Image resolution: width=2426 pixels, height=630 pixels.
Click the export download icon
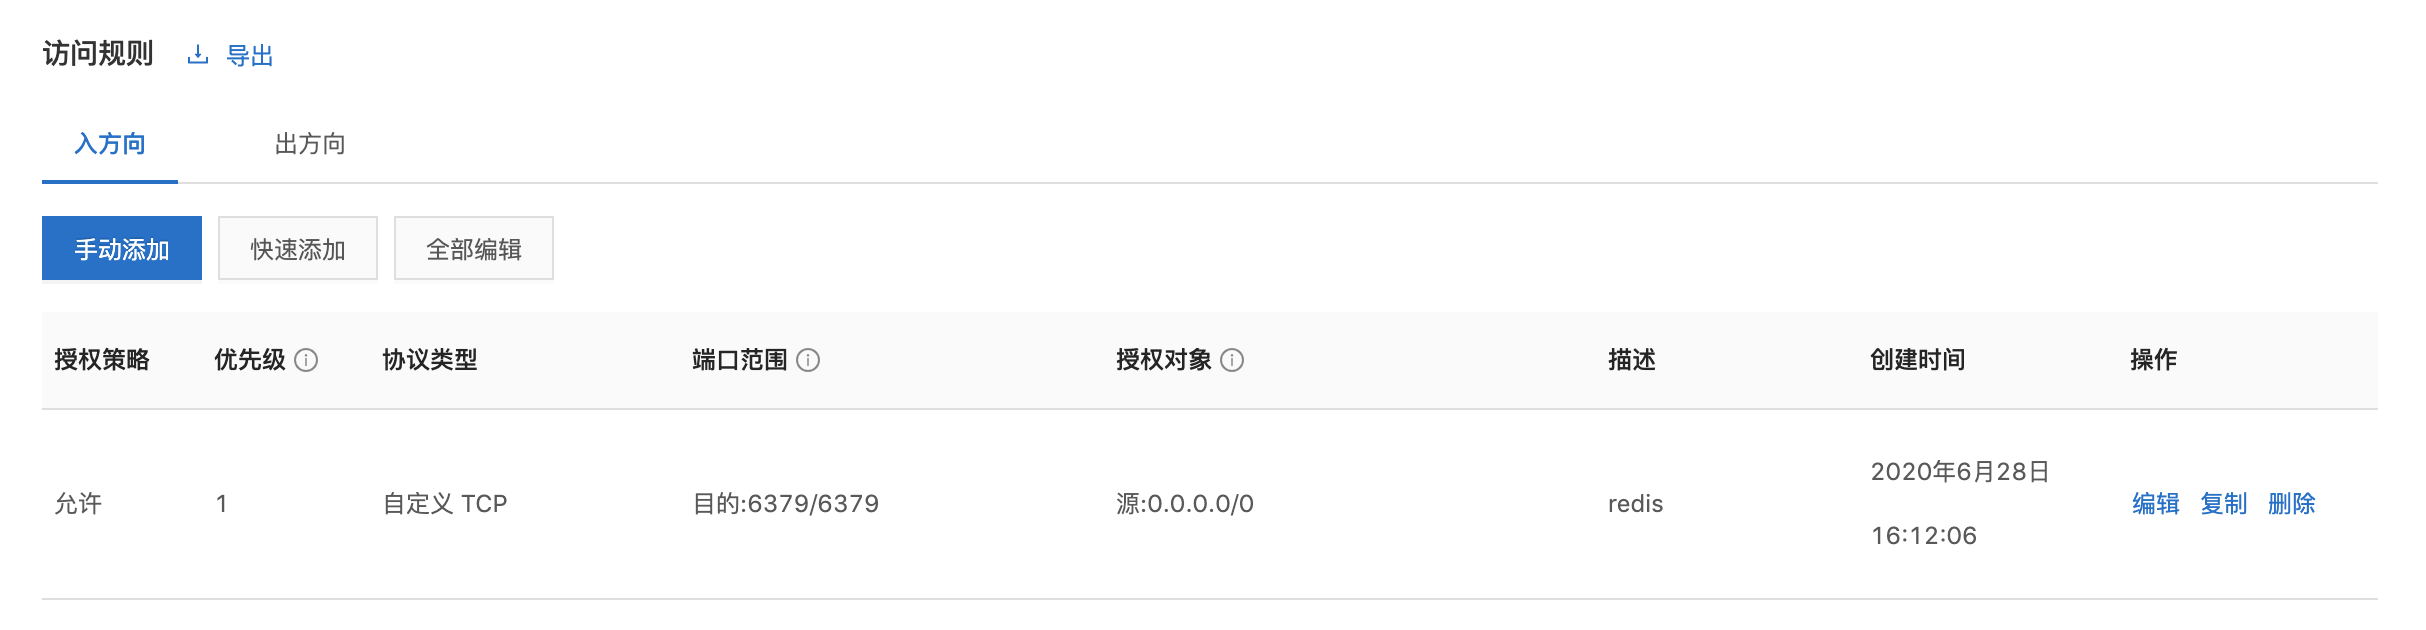(x=198, y=55)
